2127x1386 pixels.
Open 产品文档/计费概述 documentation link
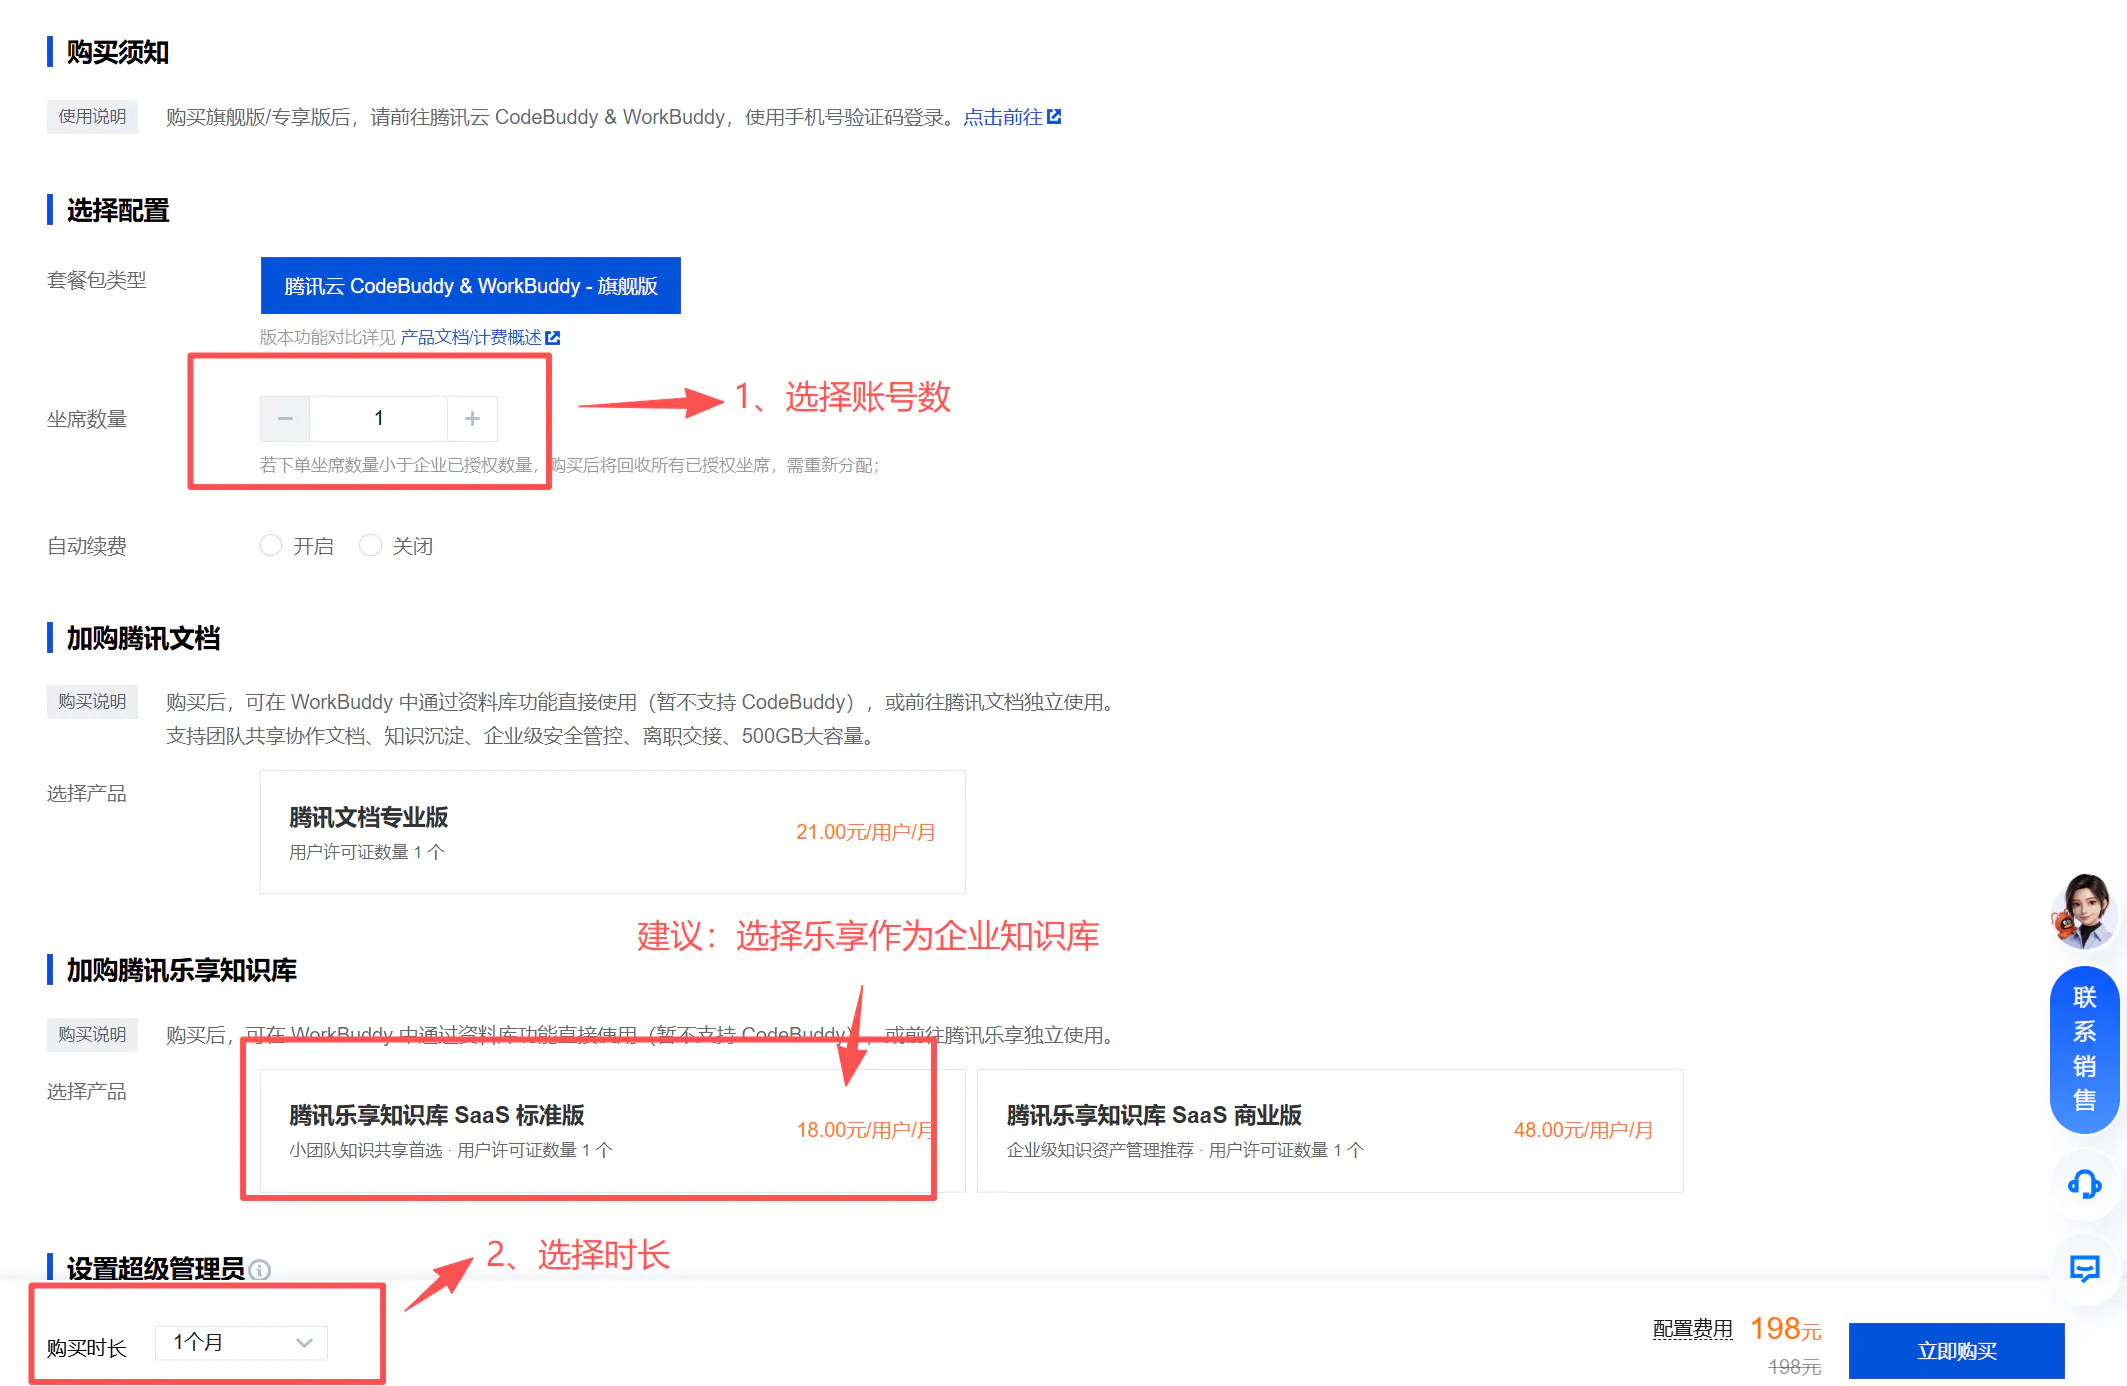480,338
